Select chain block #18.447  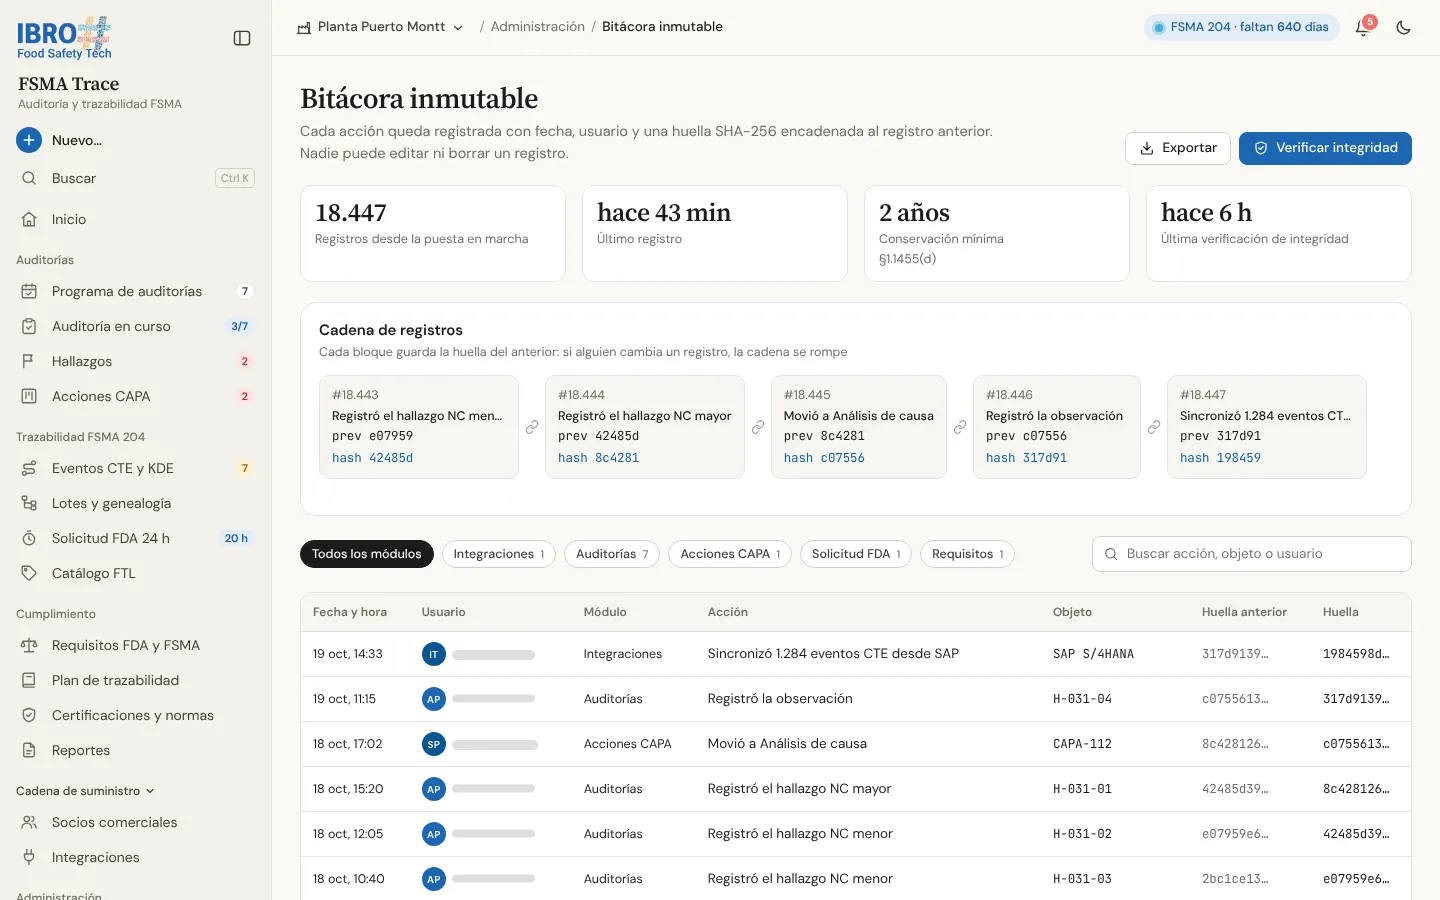pyautogui.click(x=1266, y=427)
